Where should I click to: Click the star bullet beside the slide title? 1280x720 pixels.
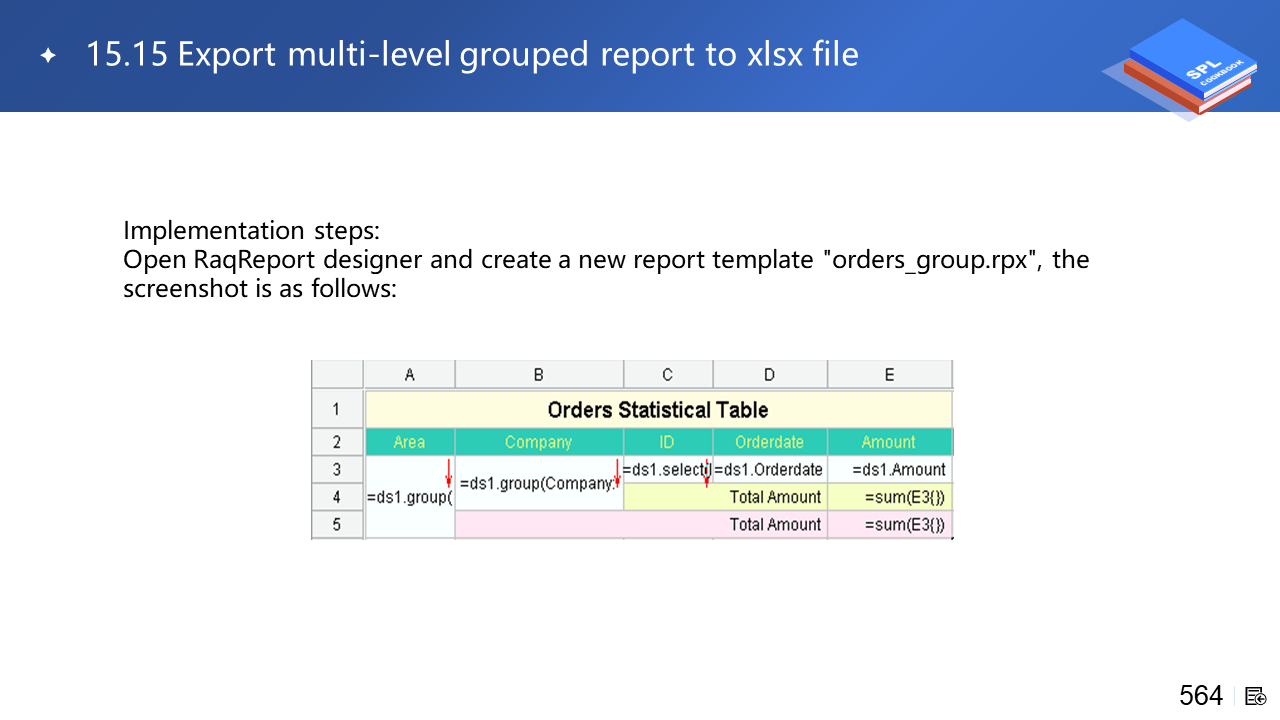click(48, 56)
